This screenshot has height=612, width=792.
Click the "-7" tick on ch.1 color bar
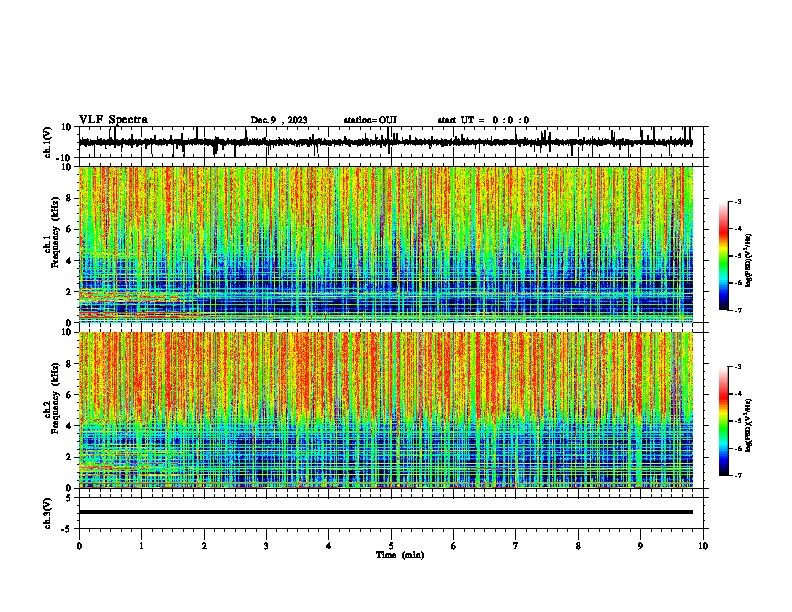pos(738,310)
